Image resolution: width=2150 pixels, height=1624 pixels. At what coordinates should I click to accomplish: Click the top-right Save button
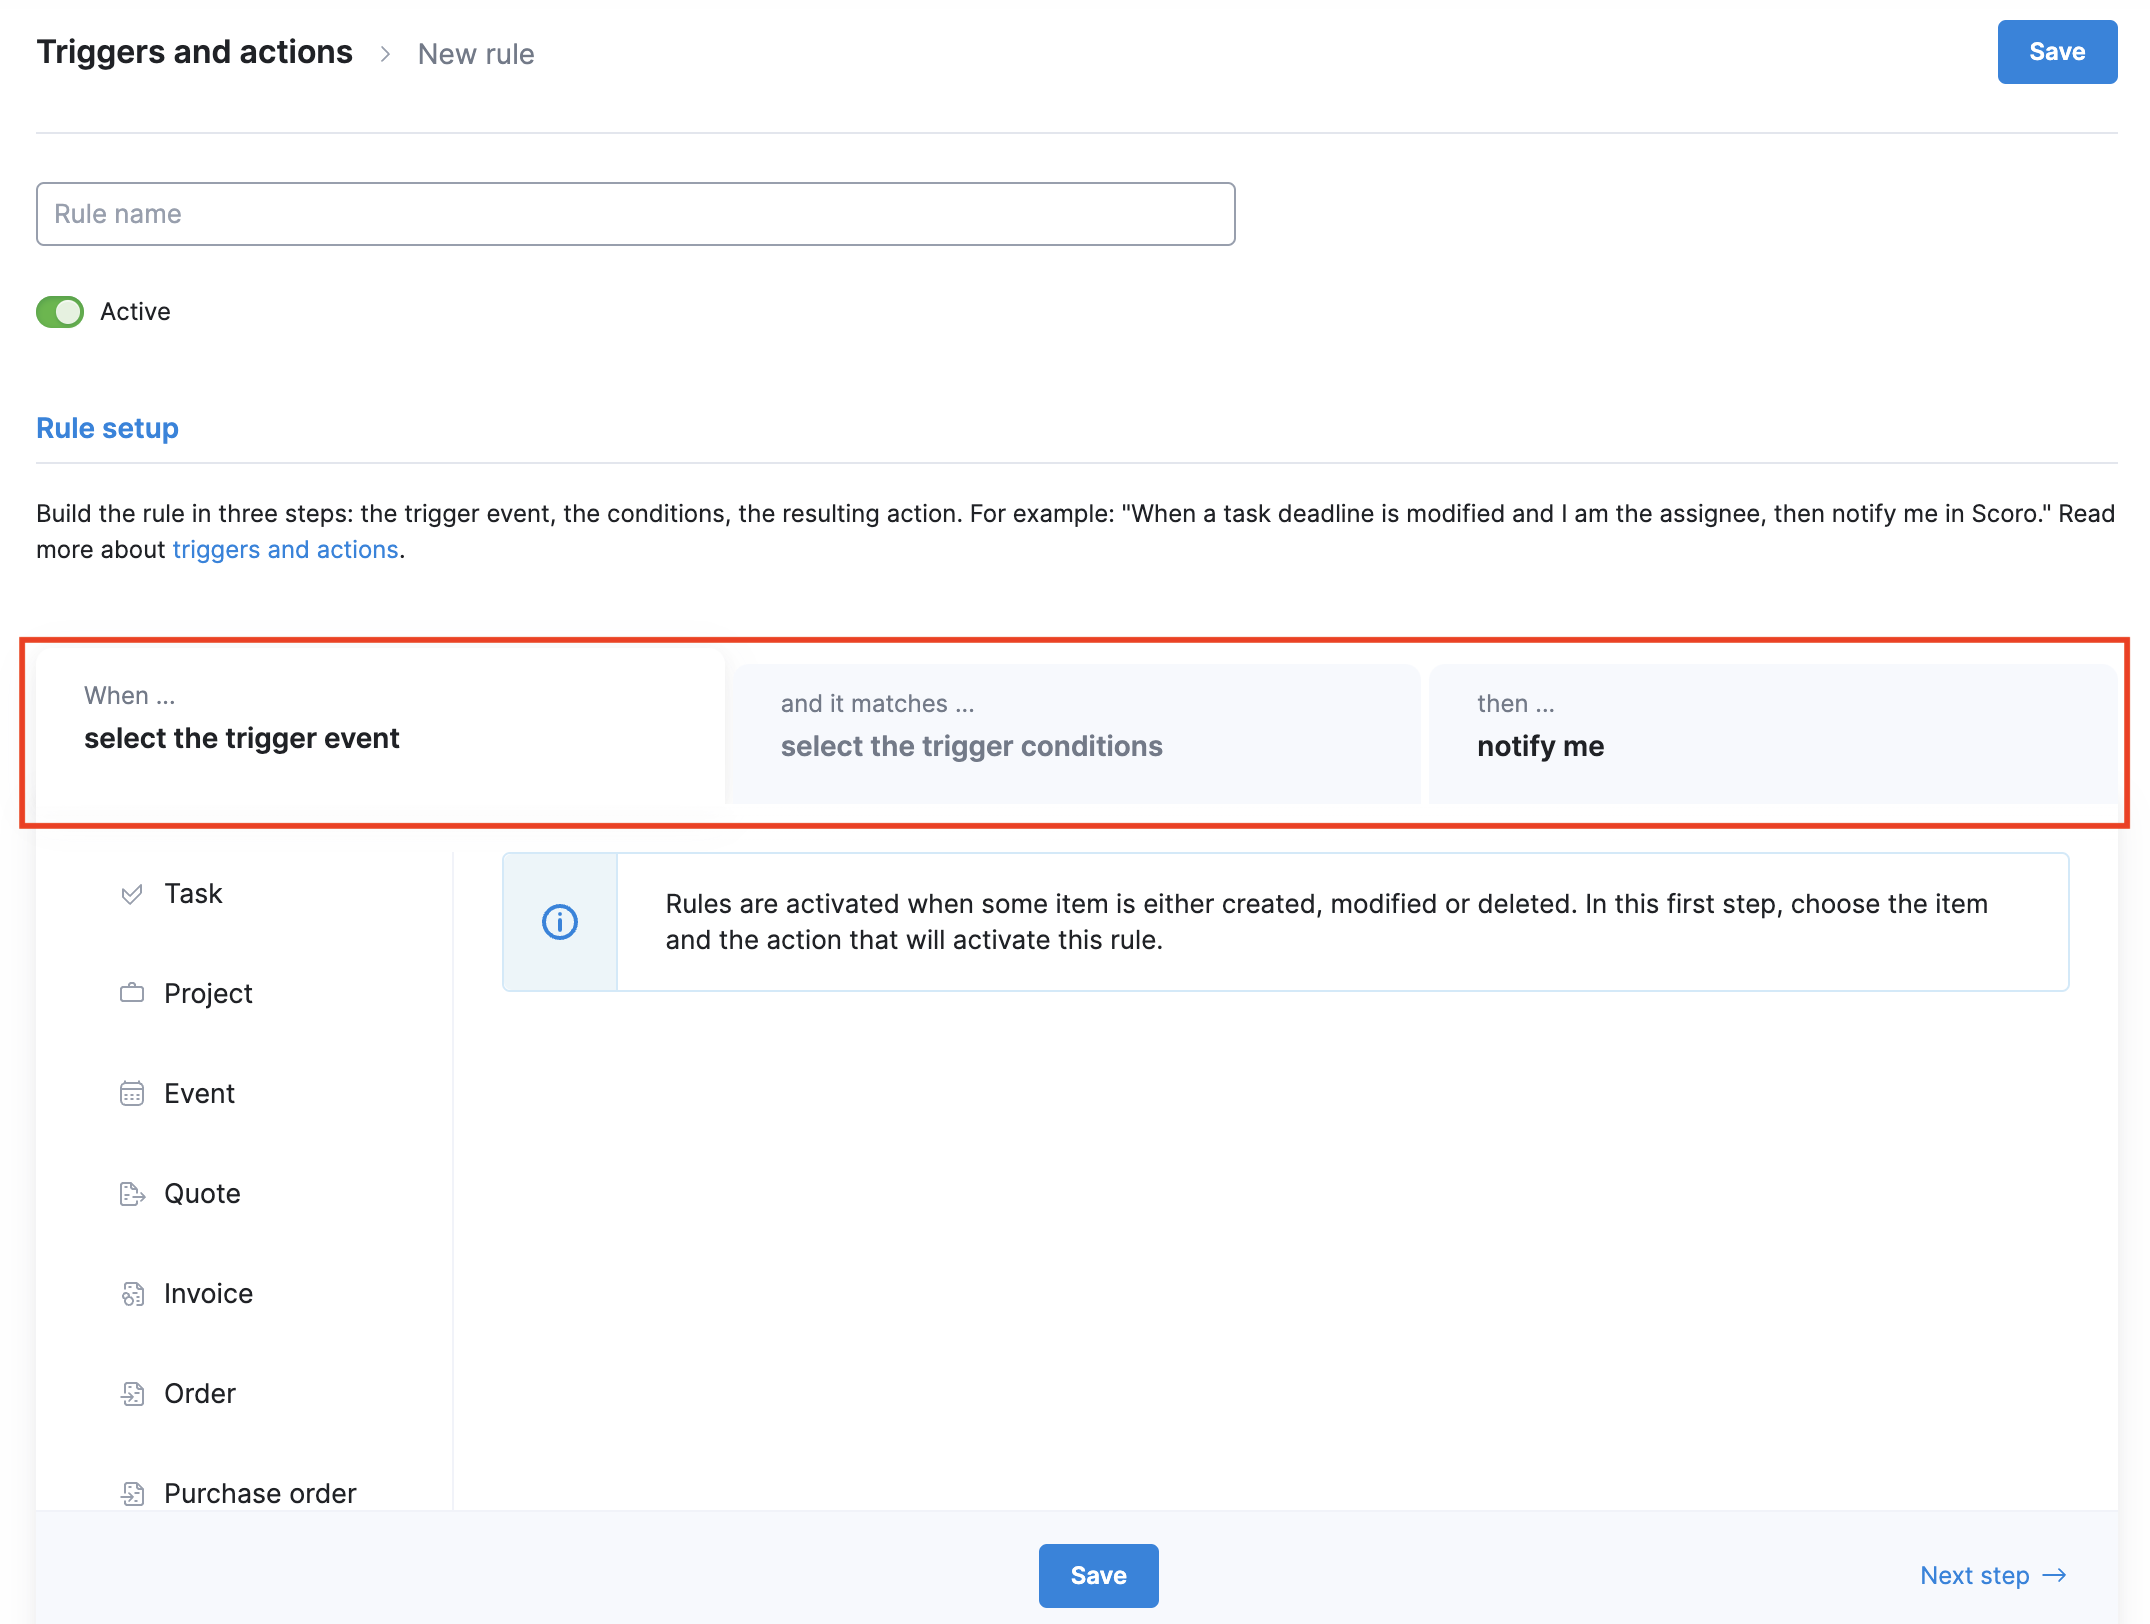coord(2057,52)
